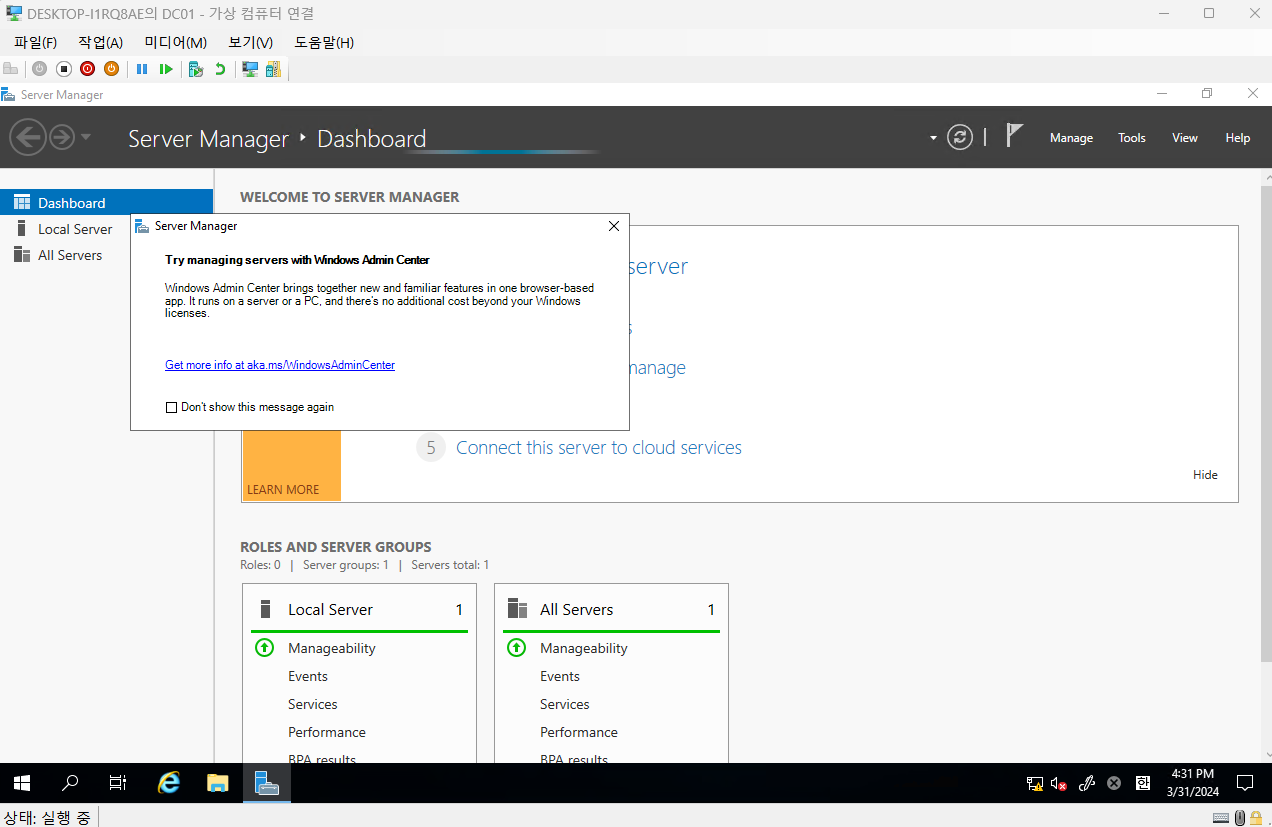Click the green Revert arrow icon
The image size is (1272, 827).
(220, 69)
